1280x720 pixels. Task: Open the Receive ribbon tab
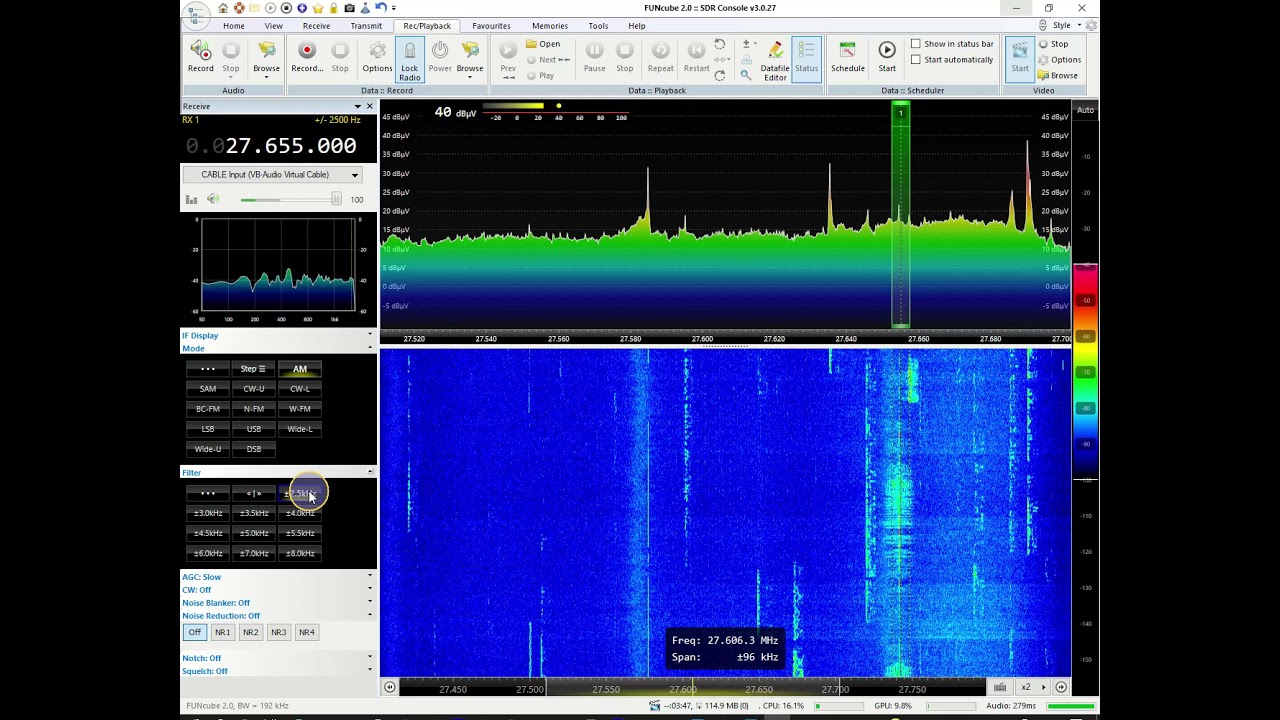coord(316,26)
